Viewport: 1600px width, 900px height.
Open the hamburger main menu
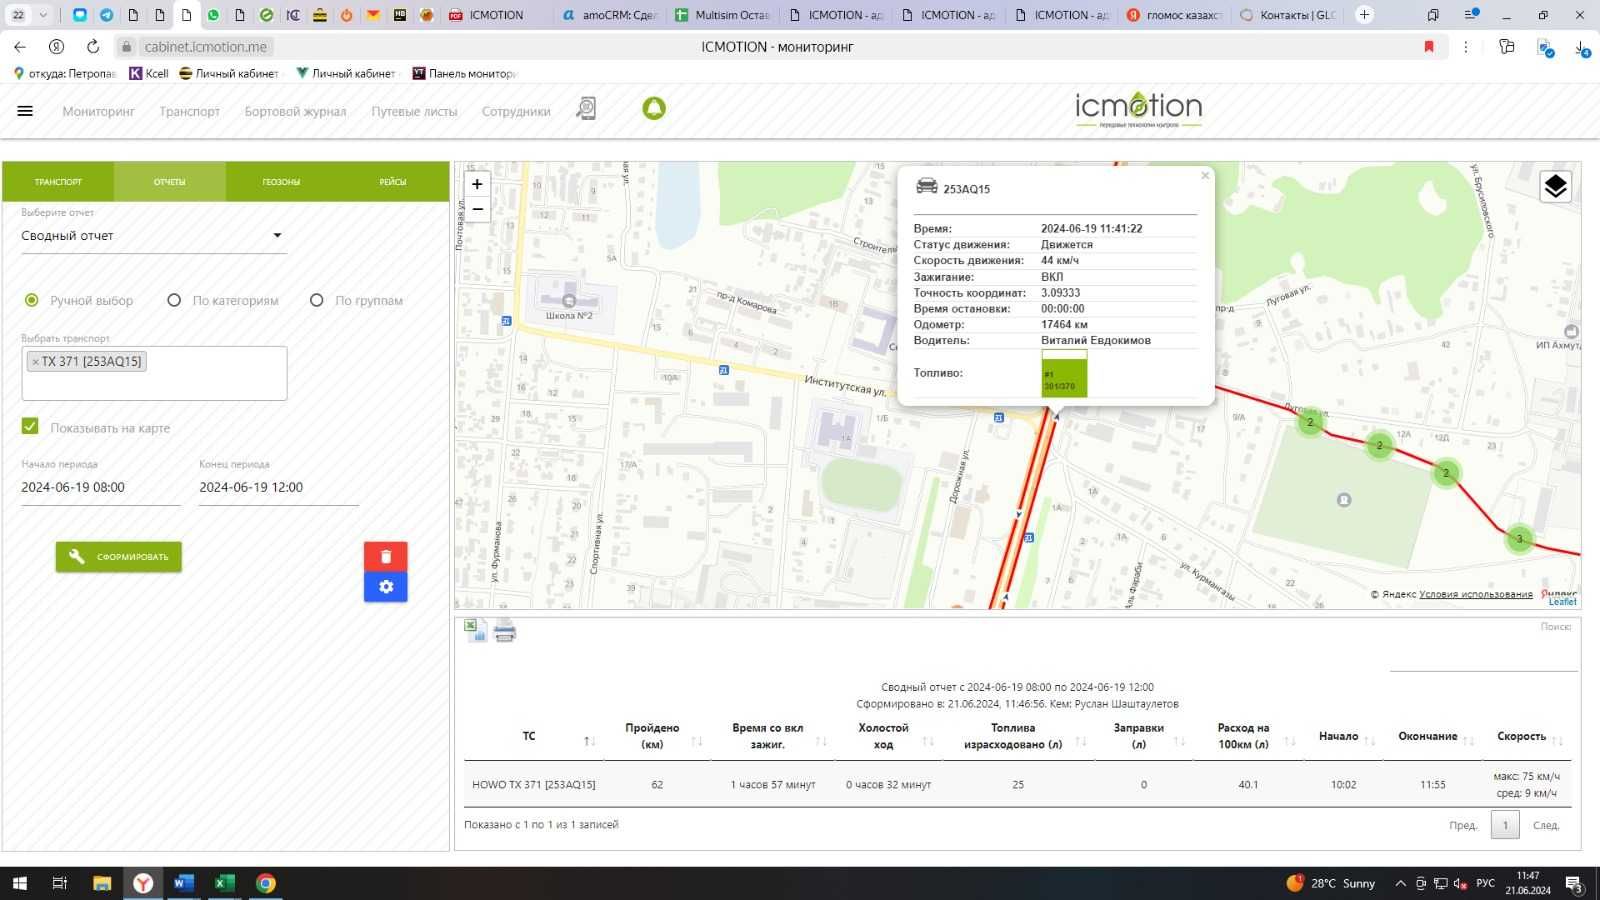pyautogui.click(x=25, y=111)
